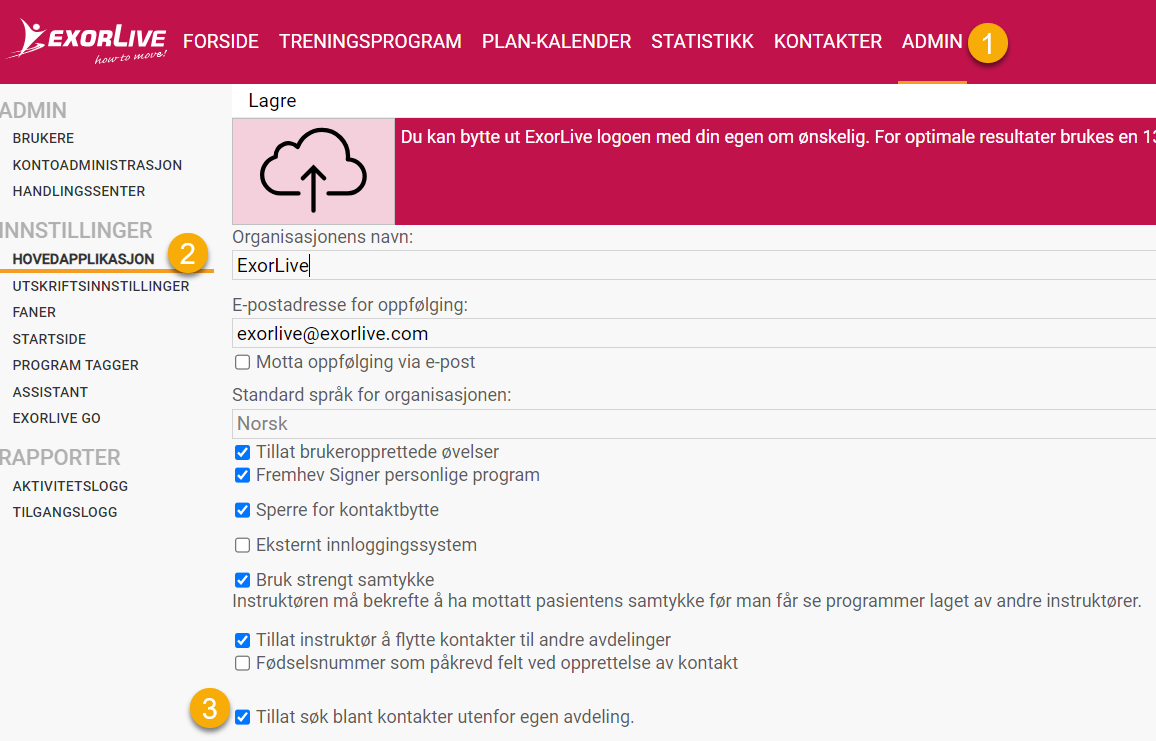1156x741 pixels.
Task: Open BRUKERE in the admin sidebar
Action: click(43, 139)
